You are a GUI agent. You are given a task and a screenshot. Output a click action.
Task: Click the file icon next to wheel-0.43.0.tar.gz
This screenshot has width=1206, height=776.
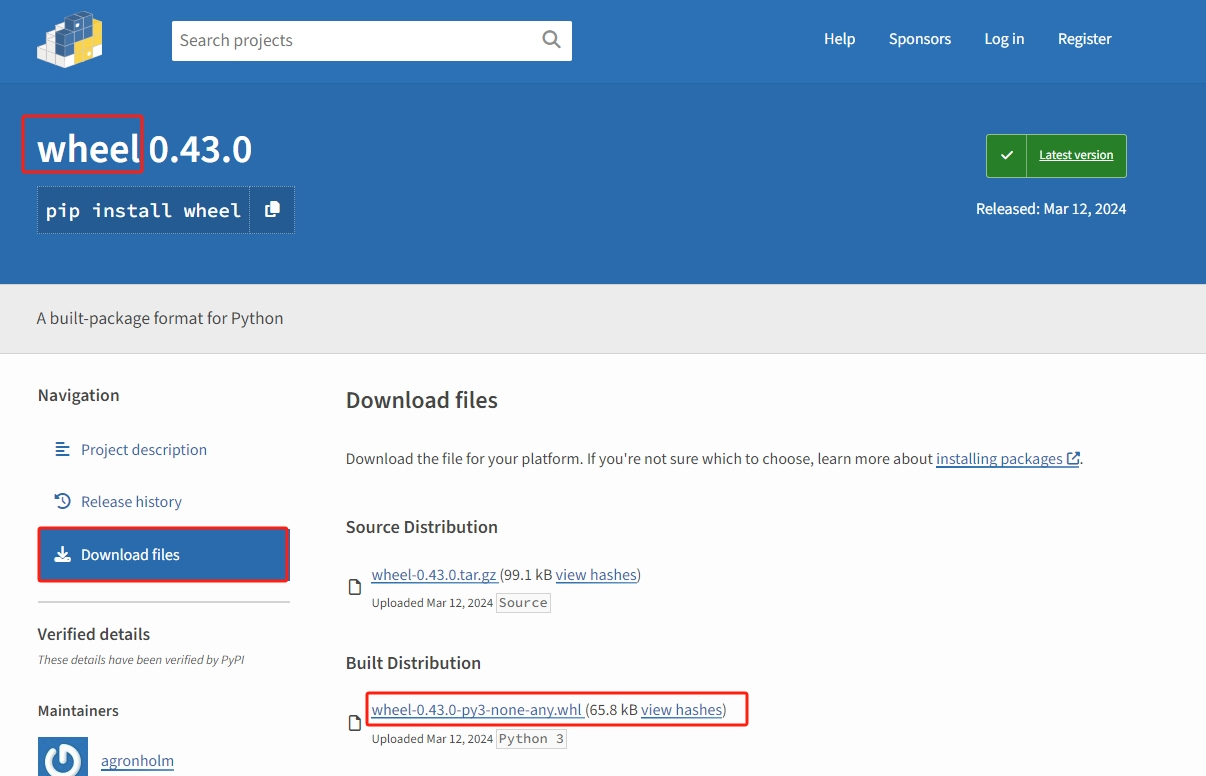[x=354, y=587]
